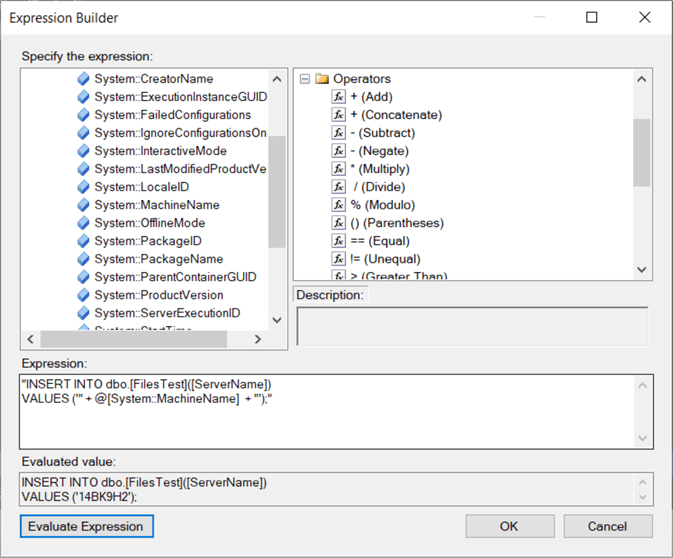Click variable list scroll up arrow
The width and height of the screenshot is (673, 558).
click(277, 79)
